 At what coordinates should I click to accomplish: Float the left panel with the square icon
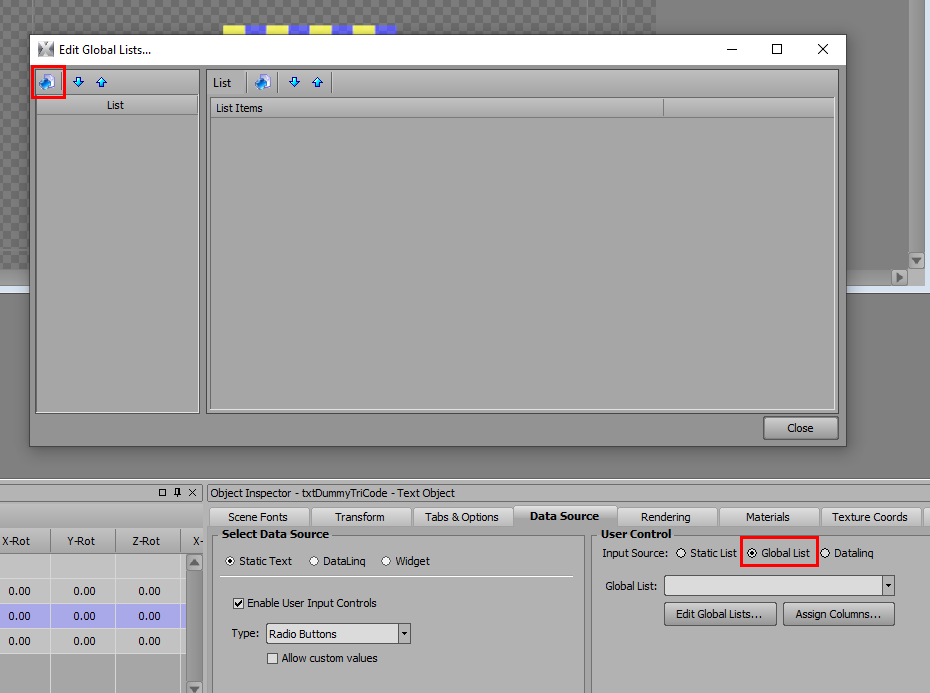pos(163,492)
